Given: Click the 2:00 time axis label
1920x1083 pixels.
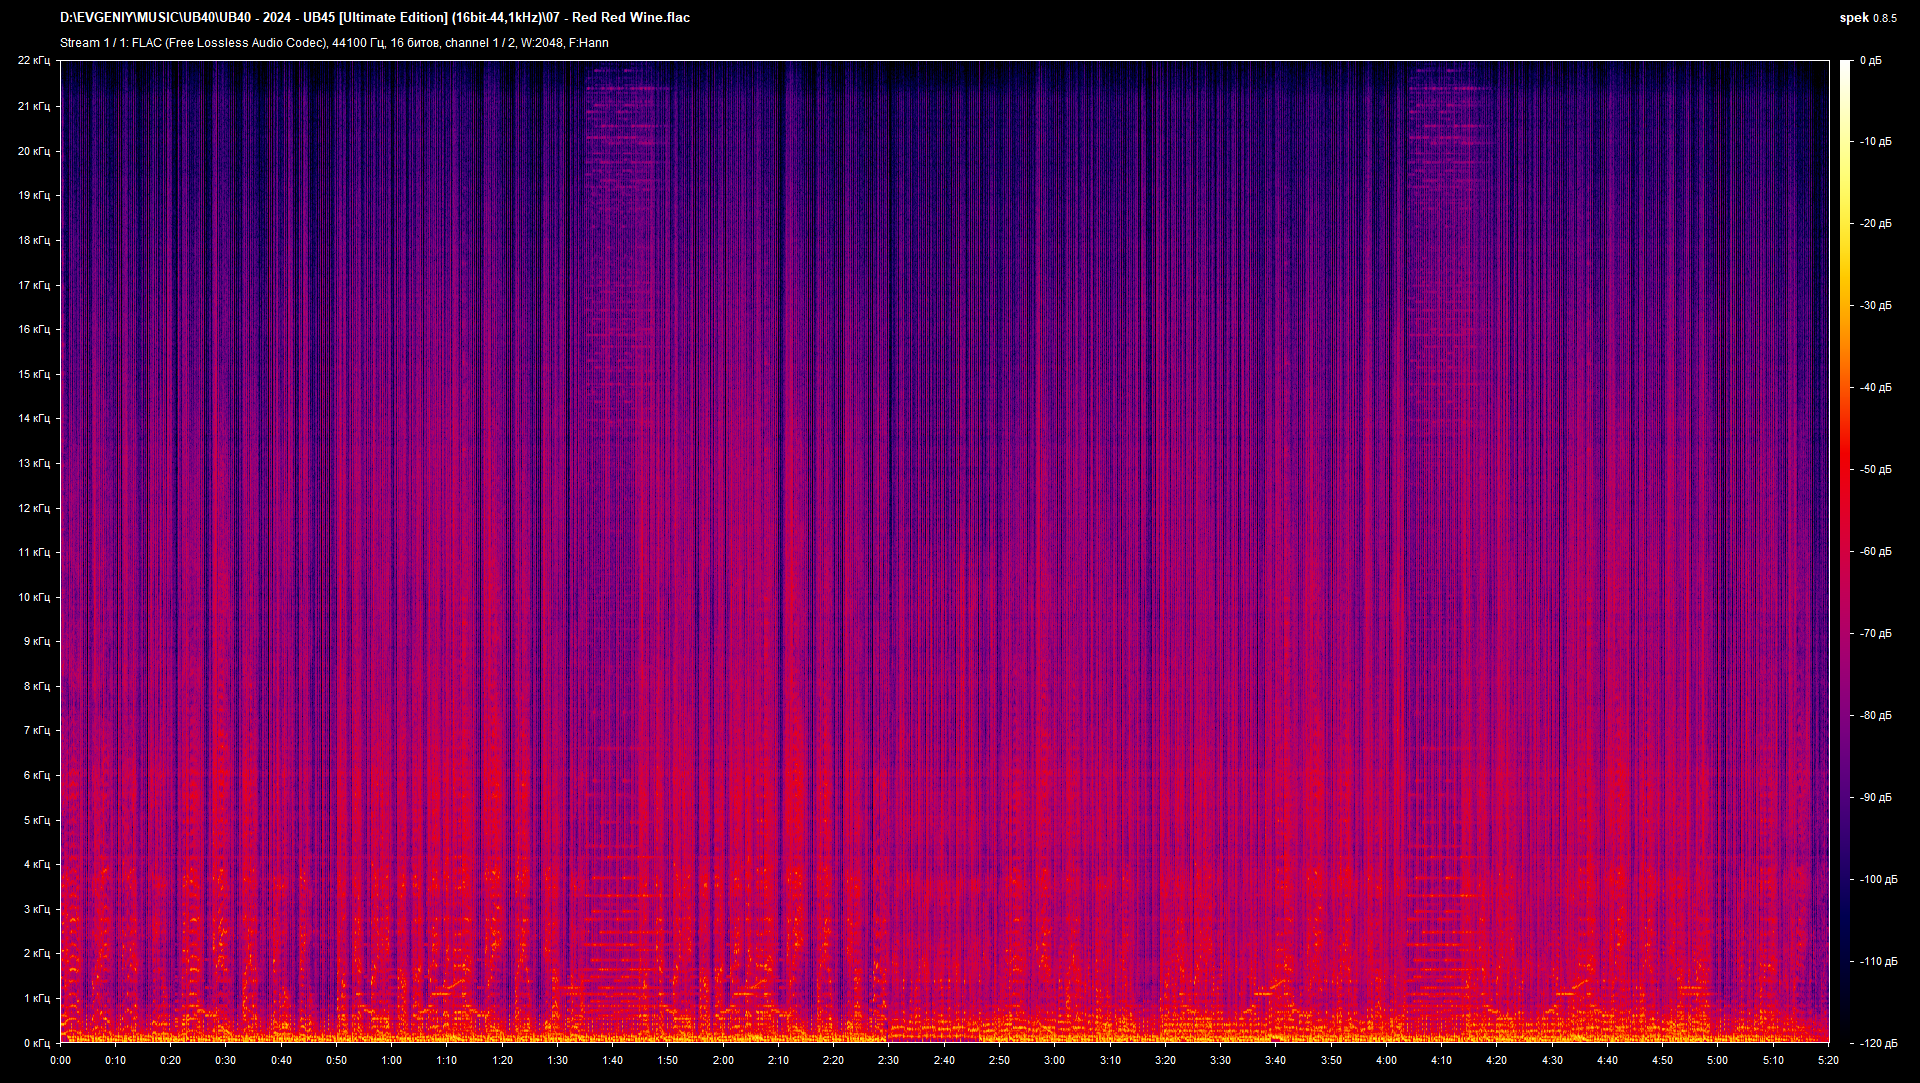Looking at the screenshot, I should coord(723,1060).
